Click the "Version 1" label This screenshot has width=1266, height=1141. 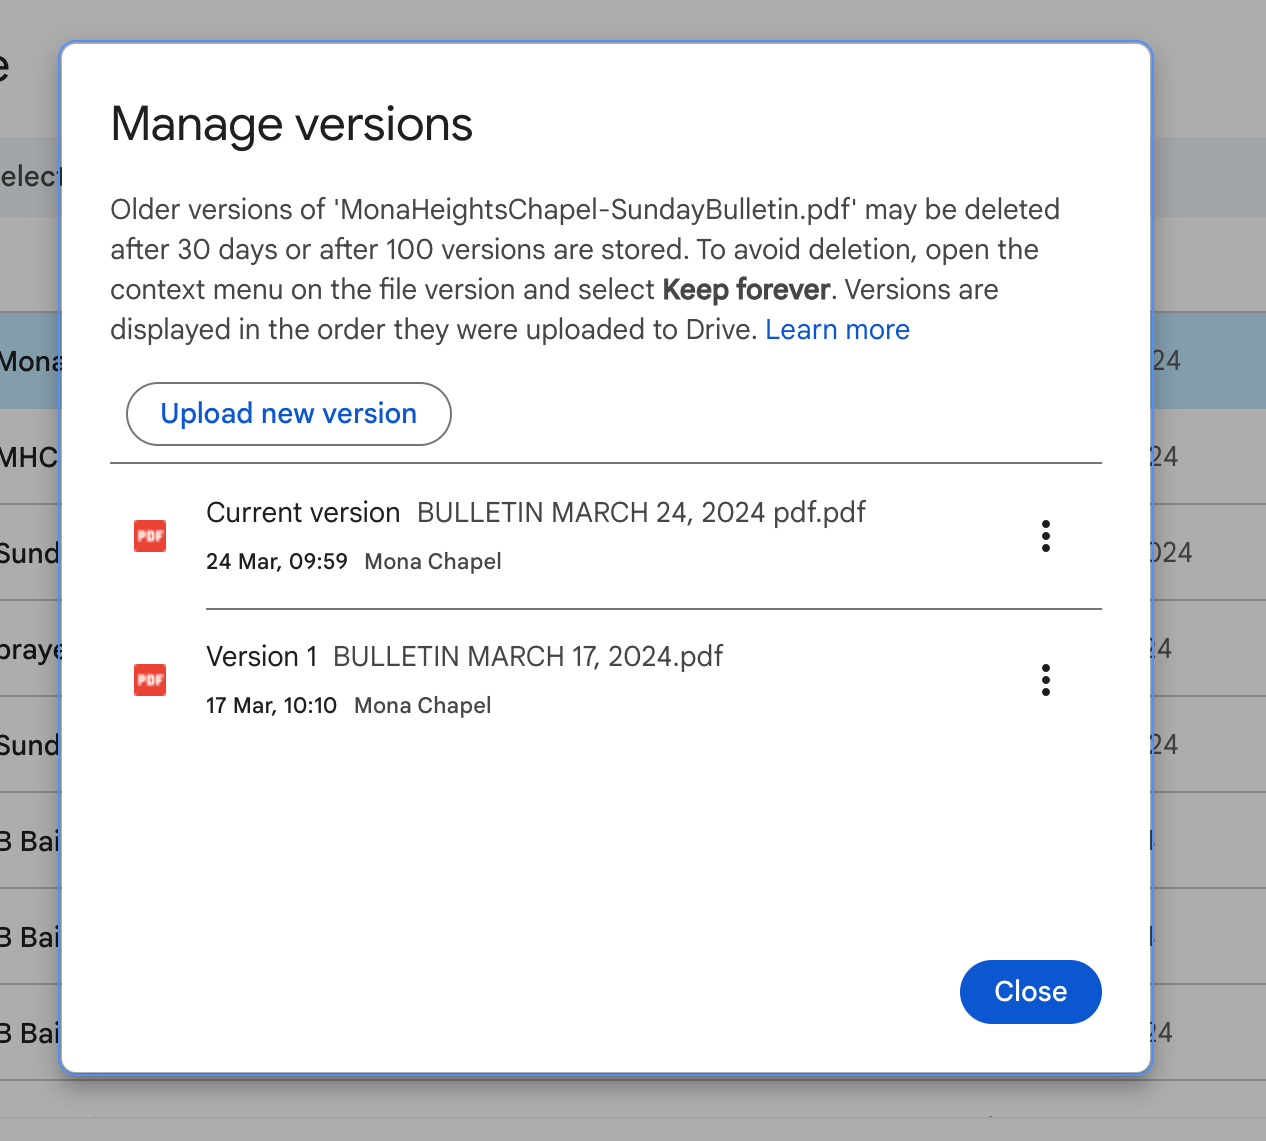(261, 656)
